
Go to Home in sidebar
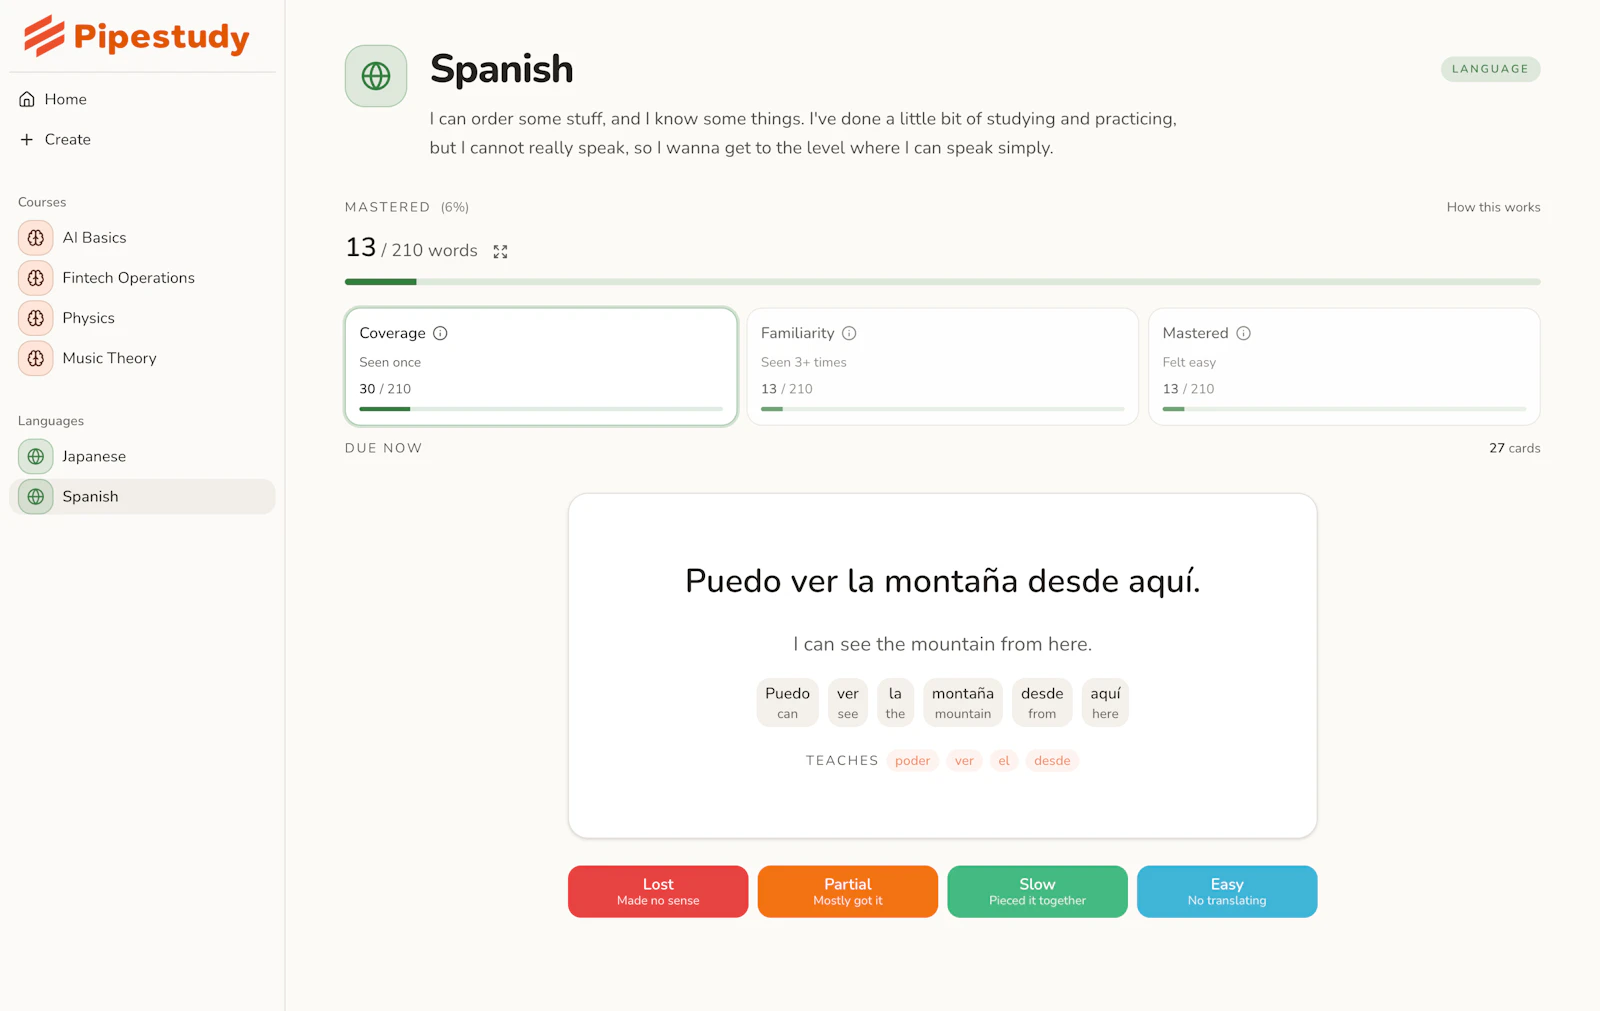pos(142,99)
